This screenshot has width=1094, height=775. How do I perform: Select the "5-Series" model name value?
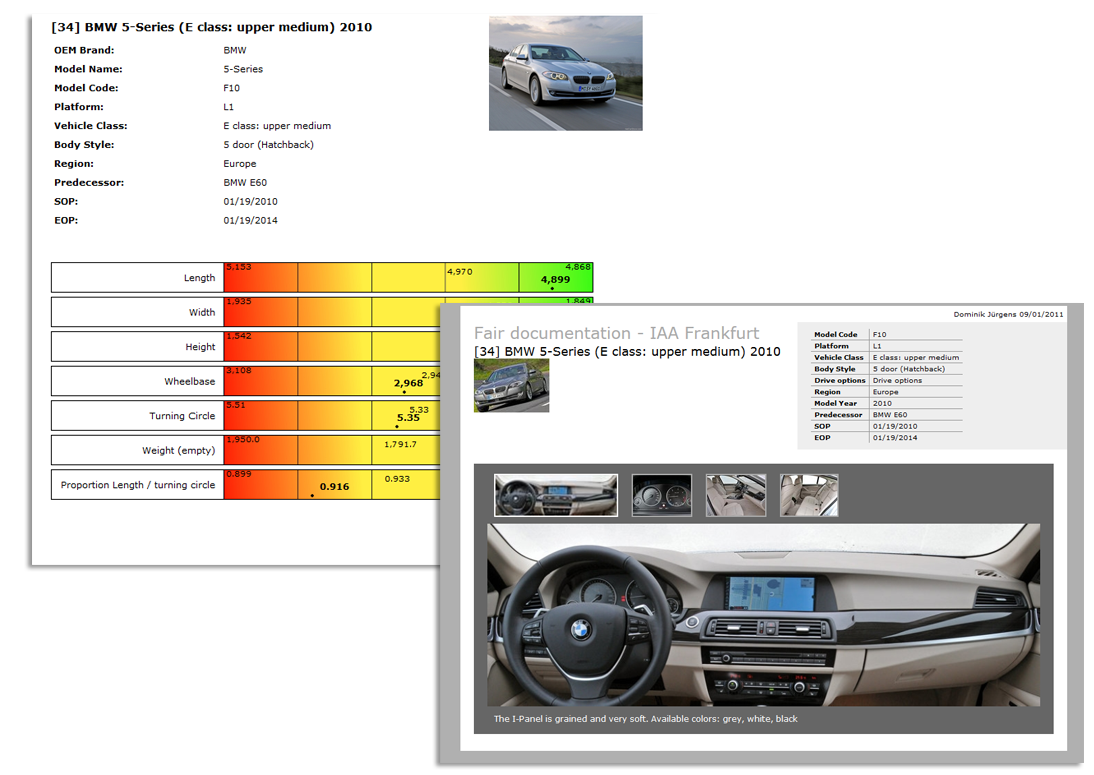(x=243, y=69)
